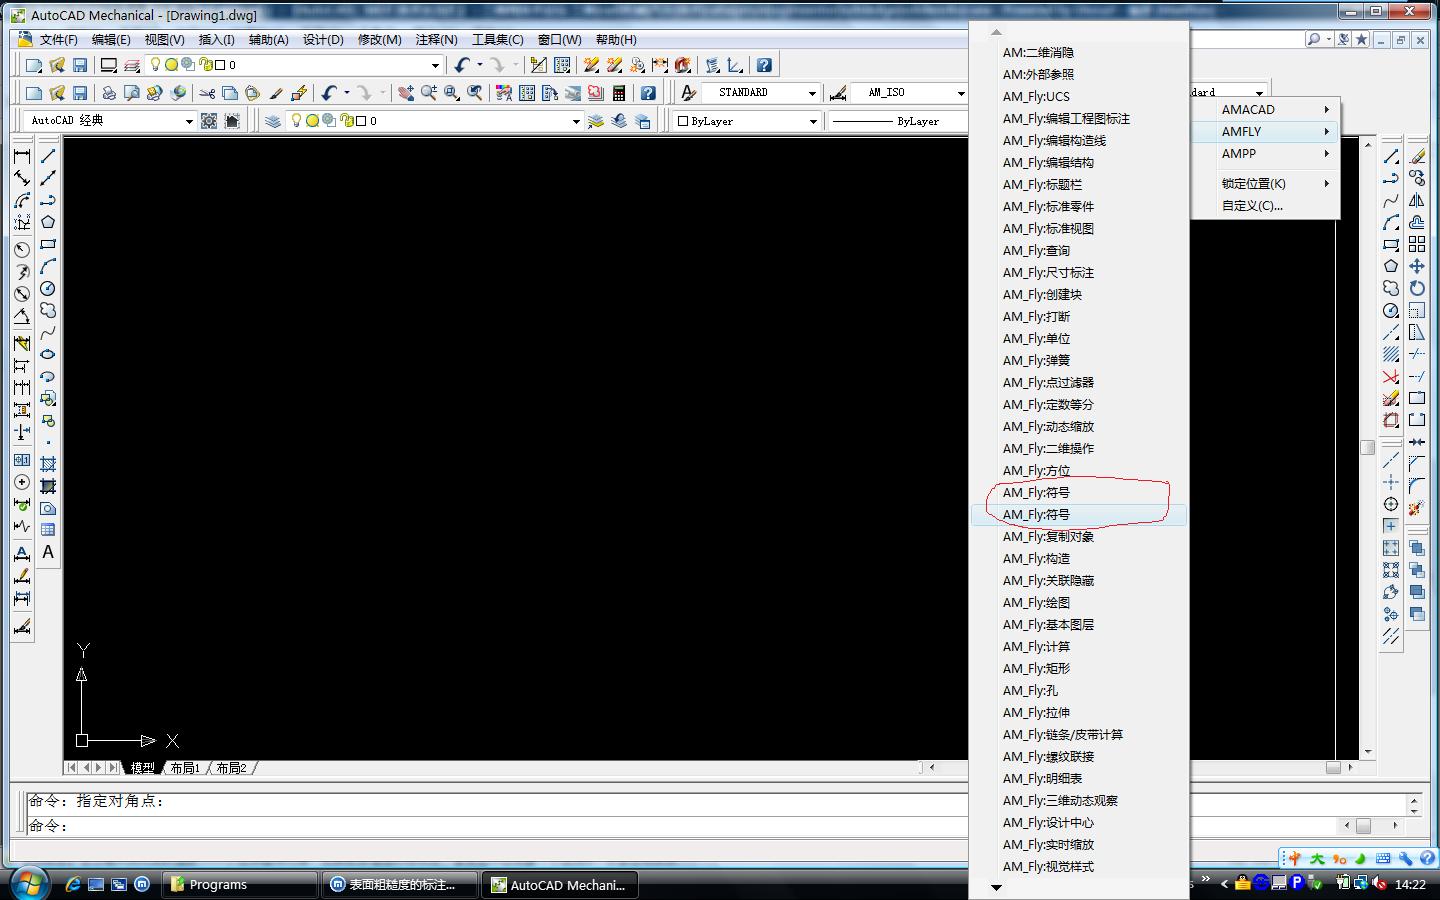
Task: Click the Print Preview icon
Action: (131, 93)
